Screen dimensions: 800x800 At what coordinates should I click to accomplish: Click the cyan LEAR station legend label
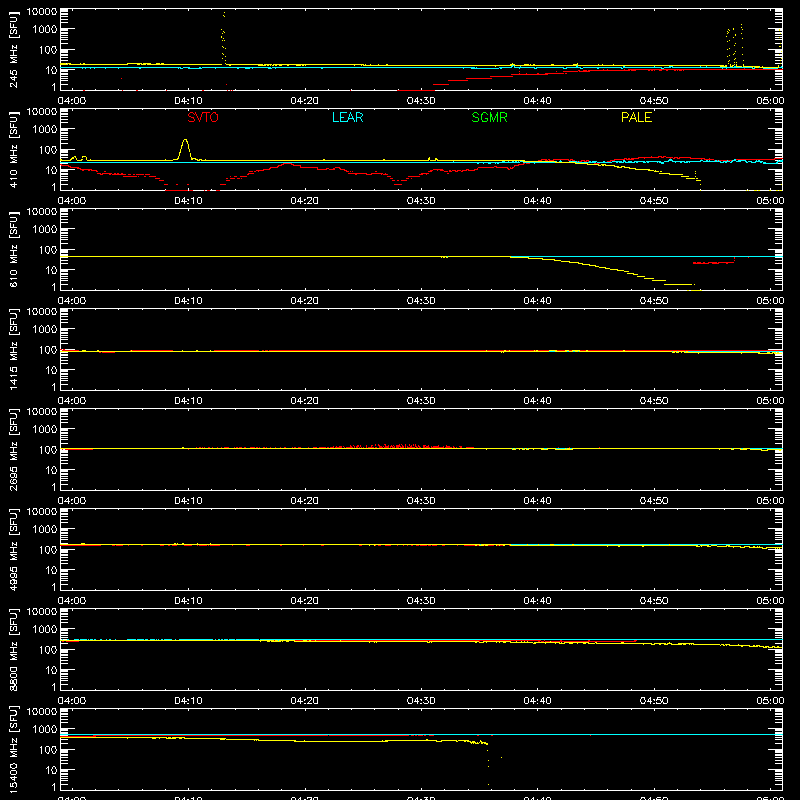[x=347, y=117]
